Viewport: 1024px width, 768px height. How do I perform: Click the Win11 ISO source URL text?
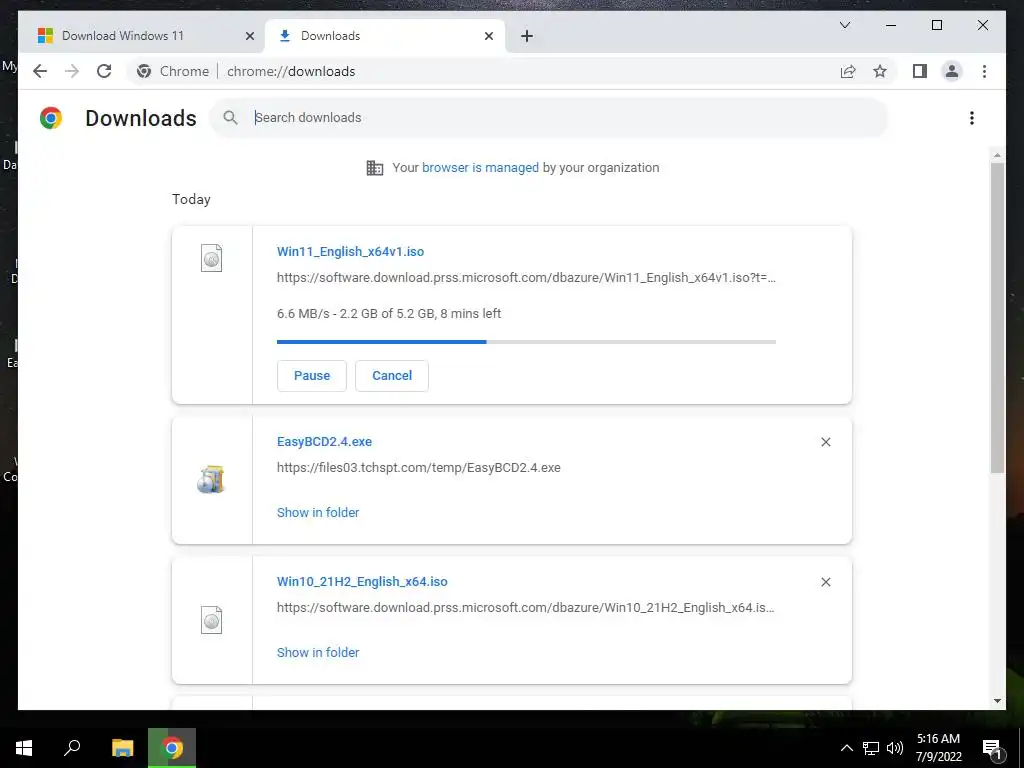[526, 278]
